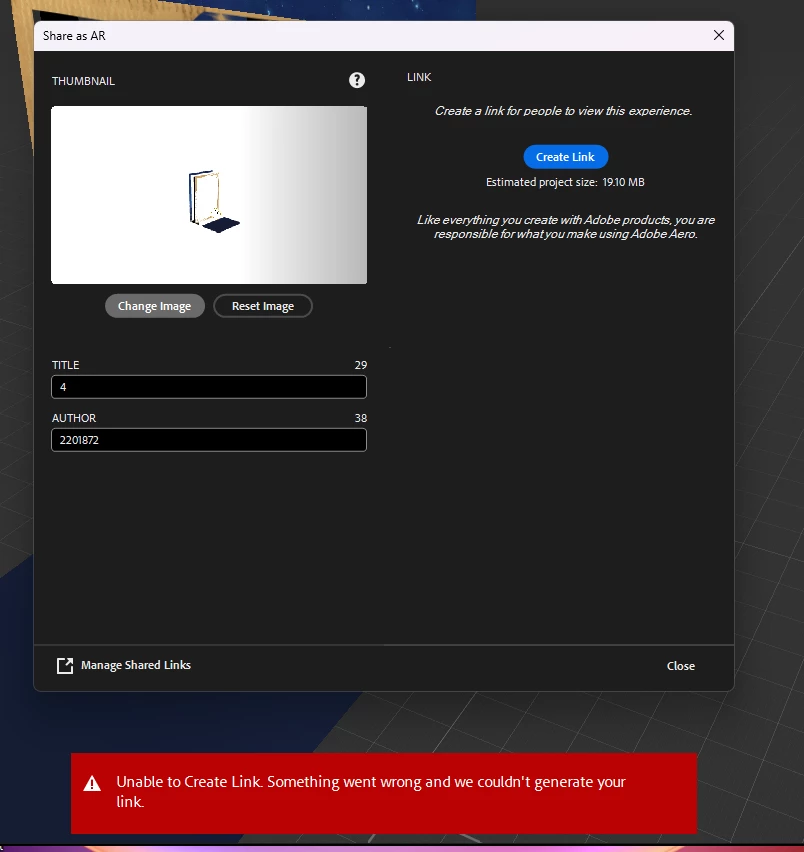Screen dimensions: 804x852
Task: Click the 'Estimated project size: 19.10 MB' text
Action: coord(566,183)
